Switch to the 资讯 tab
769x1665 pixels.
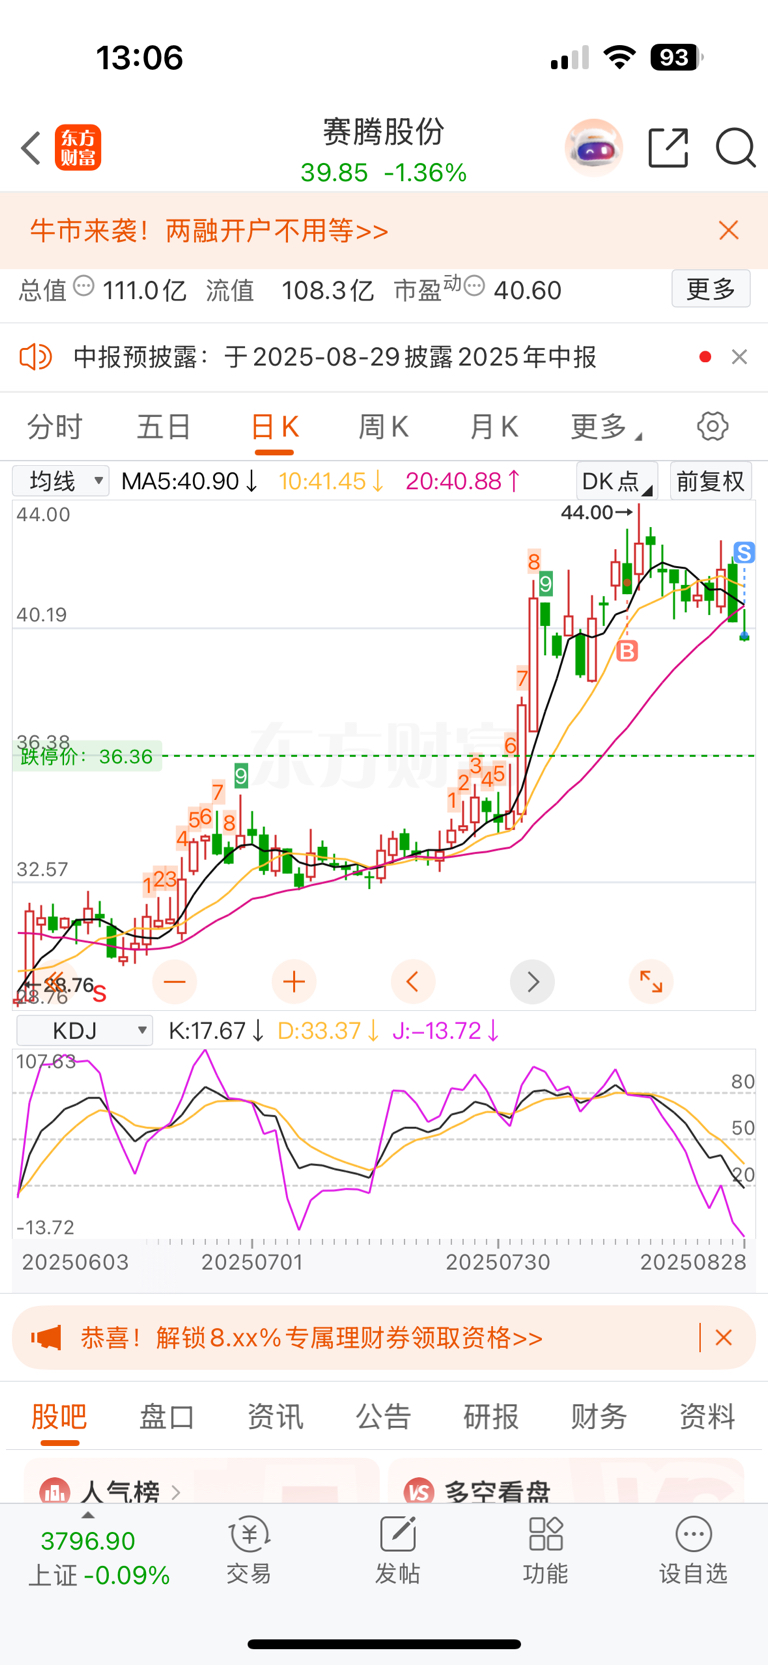click(275, 1417)
